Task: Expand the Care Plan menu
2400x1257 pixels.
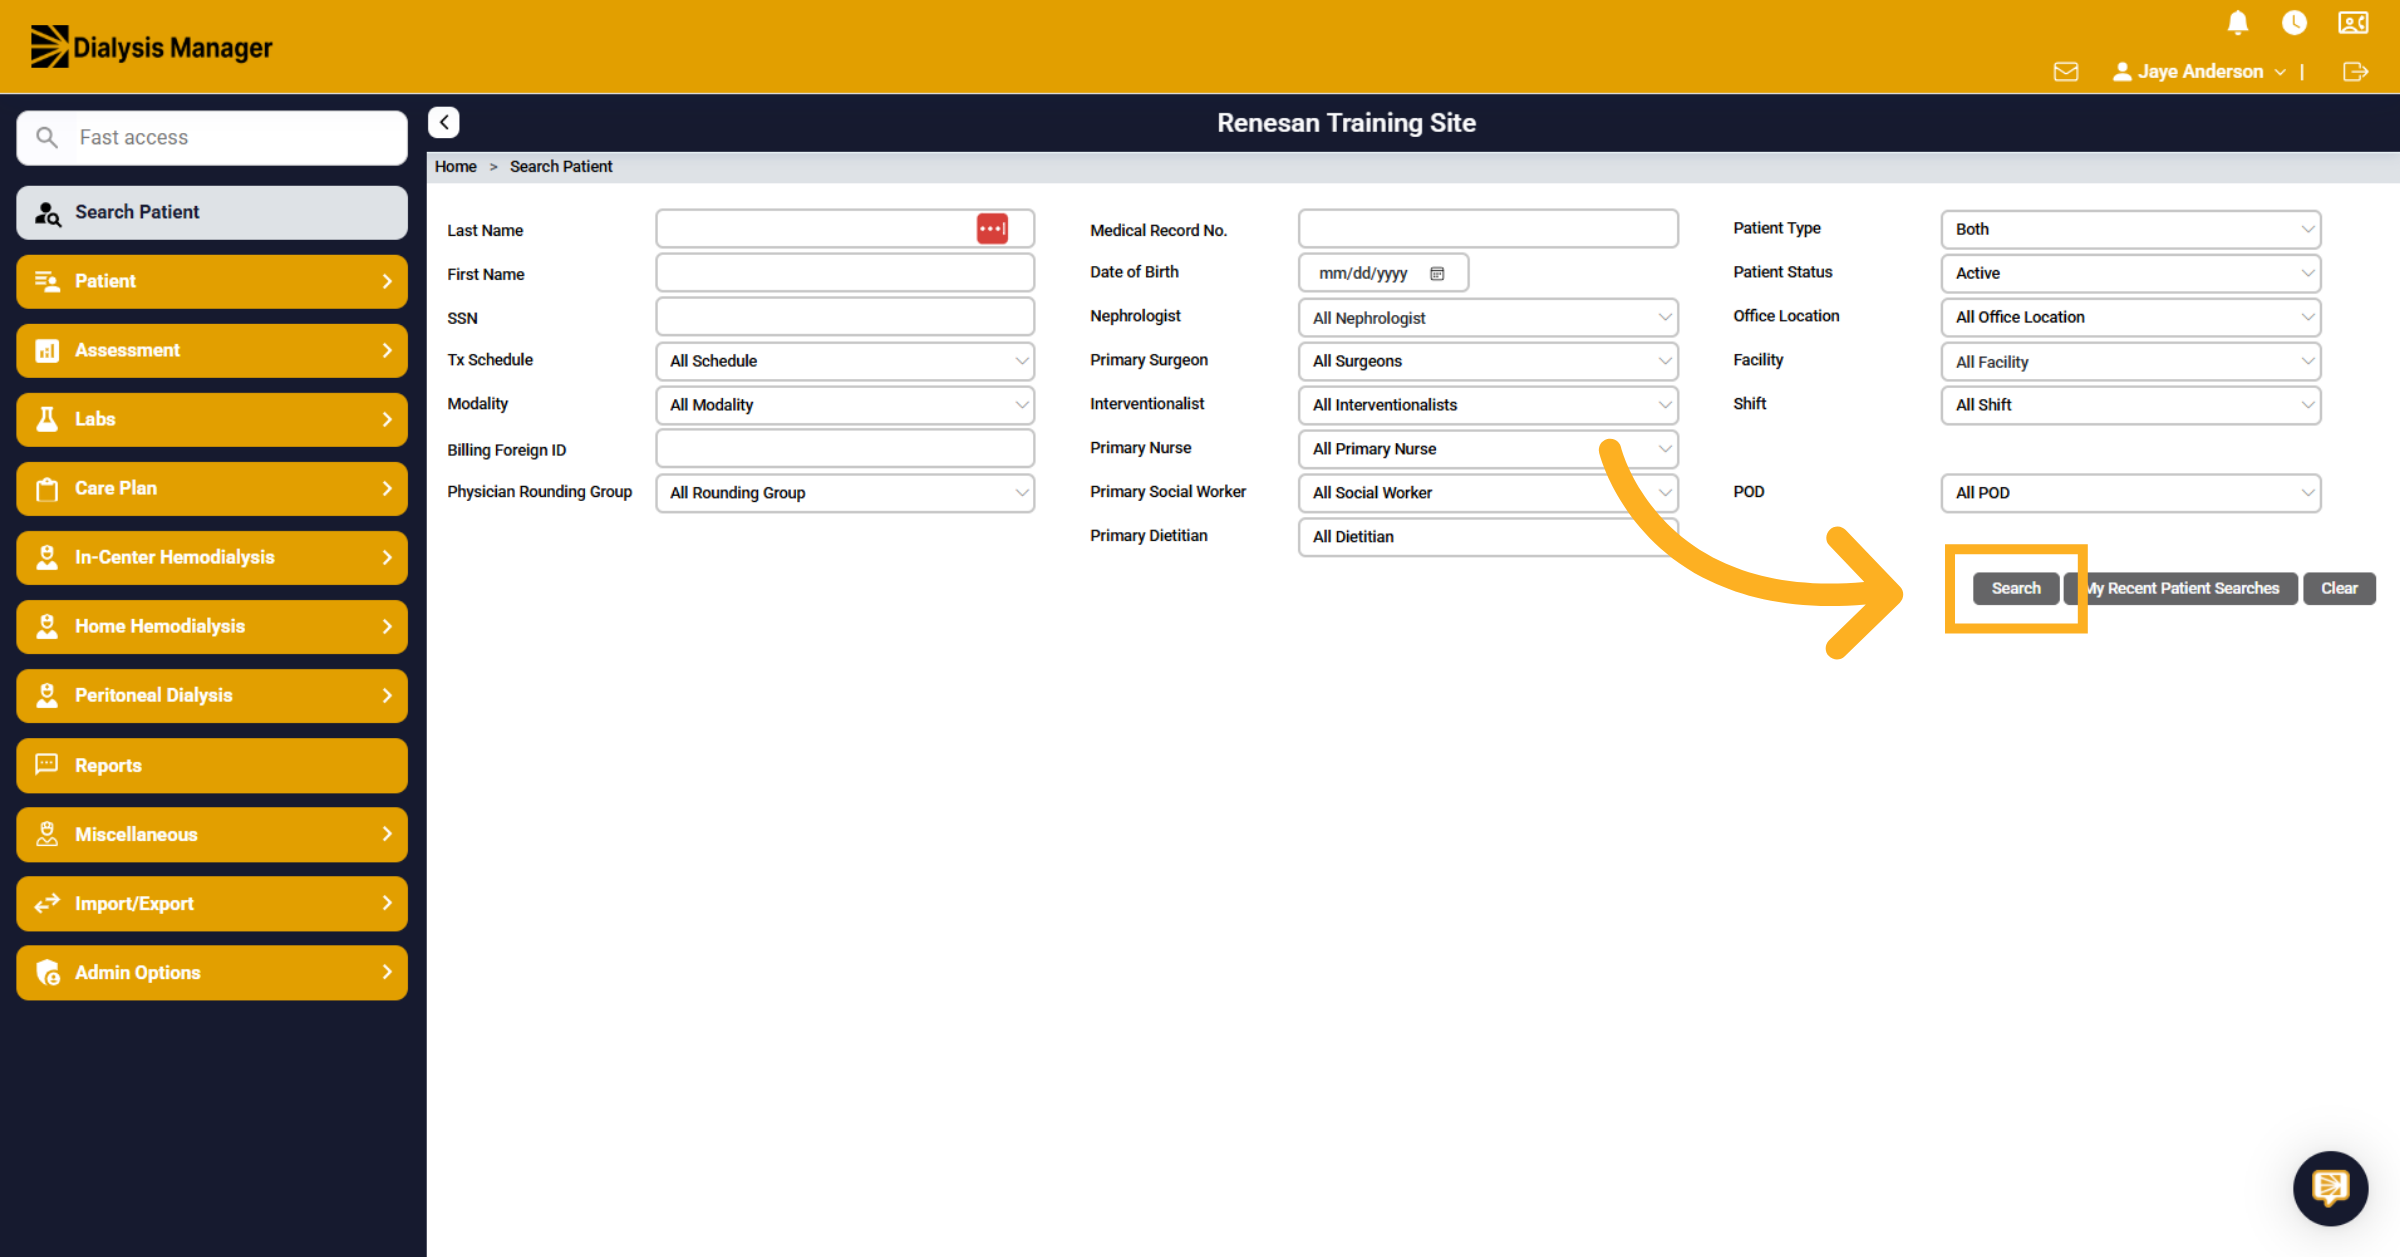Action: tap(212, 488)
